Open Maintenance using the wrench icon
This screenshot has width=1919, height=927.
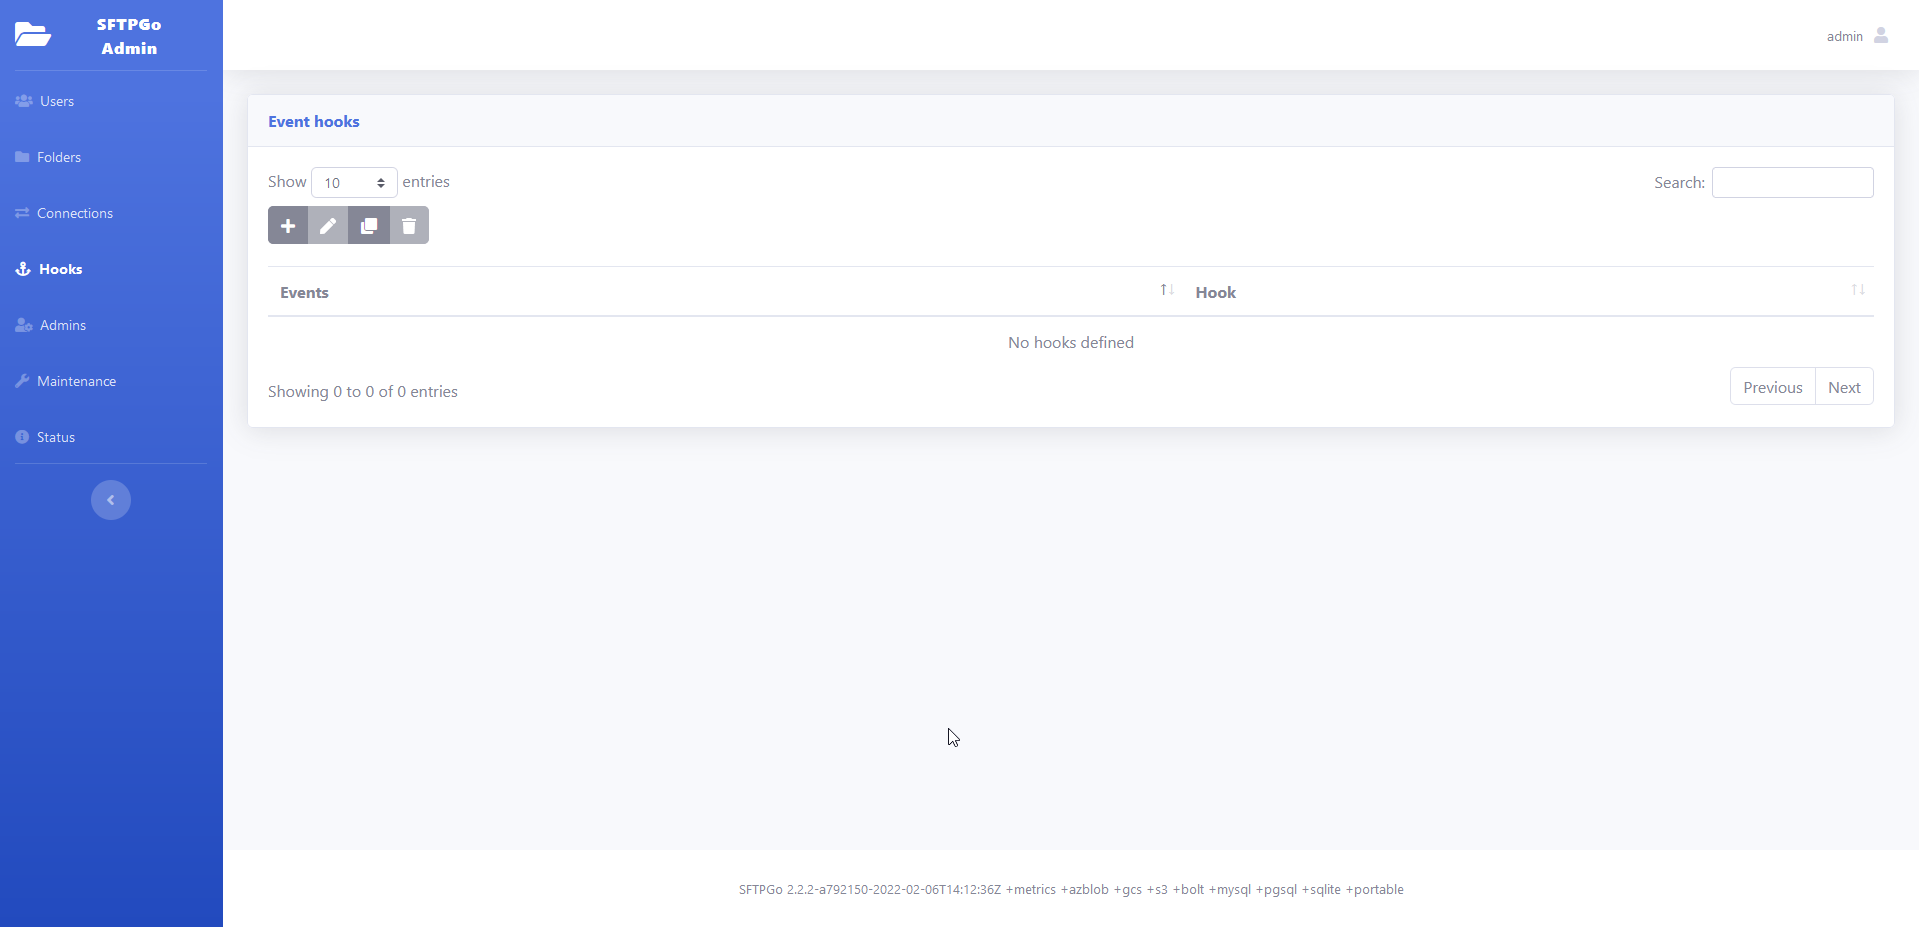point(24,380)
